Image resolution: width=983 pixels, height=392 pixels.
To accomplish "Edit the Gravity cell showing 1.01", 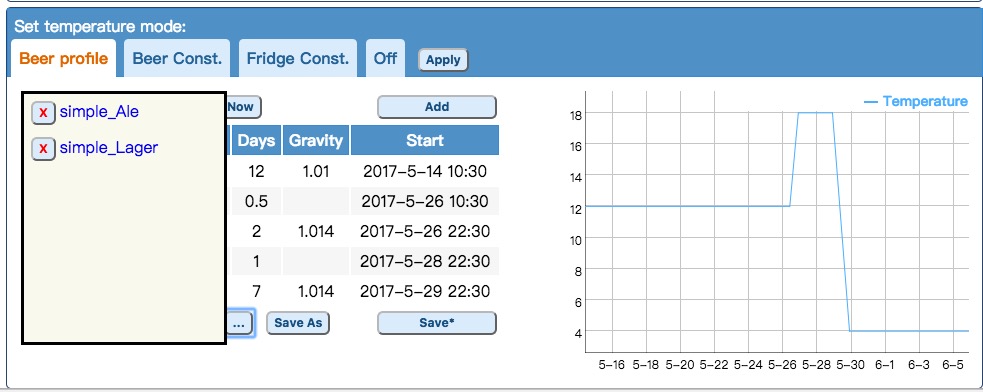I will 316,171.
